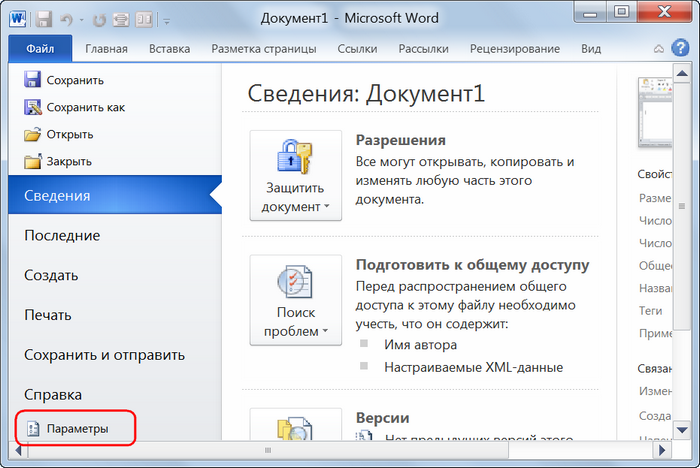Open the Рассылки tab

tap(423, 49)
